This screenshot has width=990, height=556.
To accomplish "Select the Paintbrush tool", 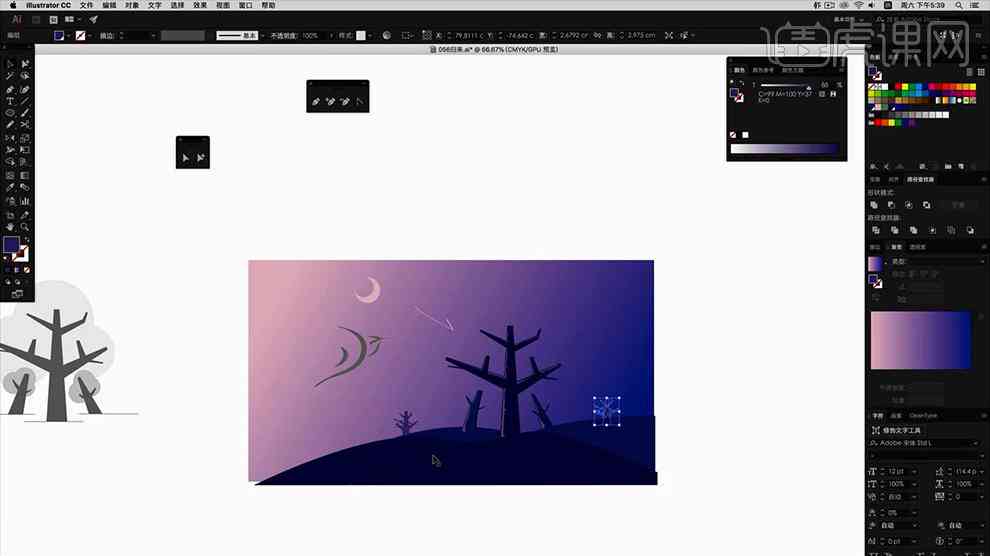I will [25, 113].
